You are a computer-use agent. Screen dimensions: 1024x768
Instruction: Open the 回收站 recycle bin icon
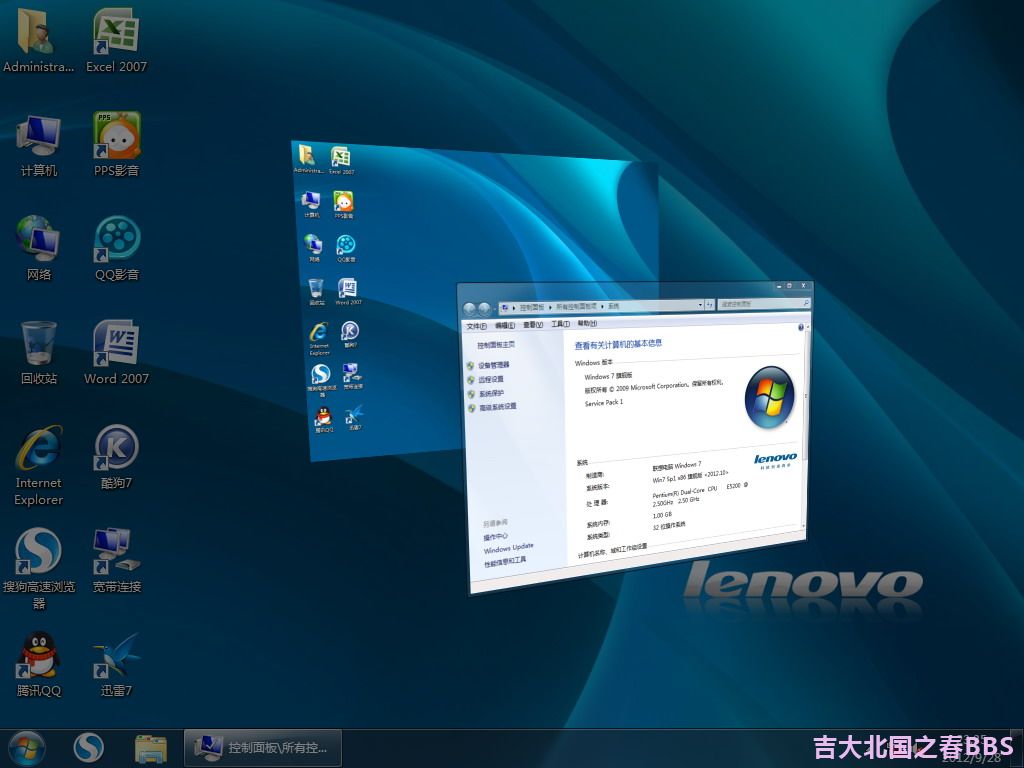(39, 353)
